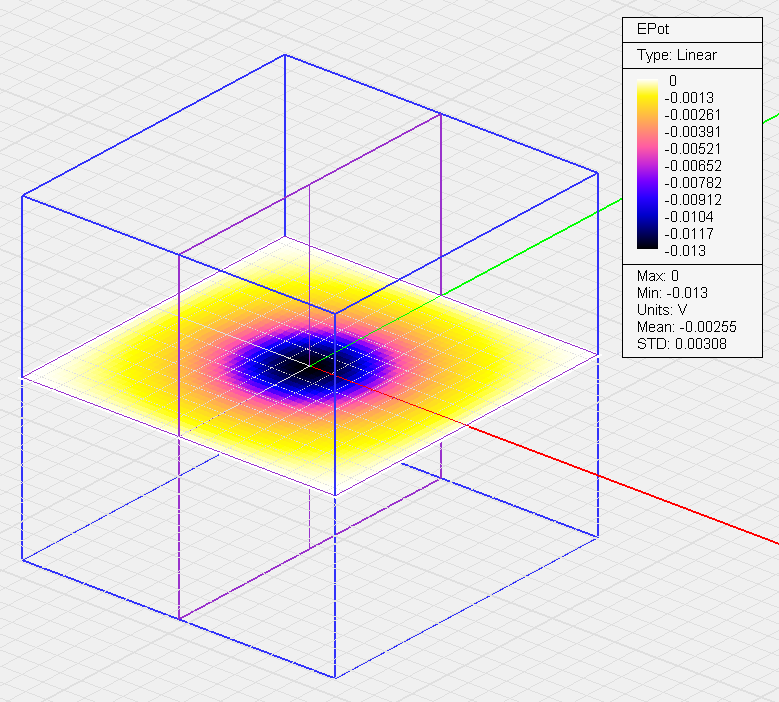The image size is (779, 702).
Task: Select the Units: V legend line
Action: point(662,310)
